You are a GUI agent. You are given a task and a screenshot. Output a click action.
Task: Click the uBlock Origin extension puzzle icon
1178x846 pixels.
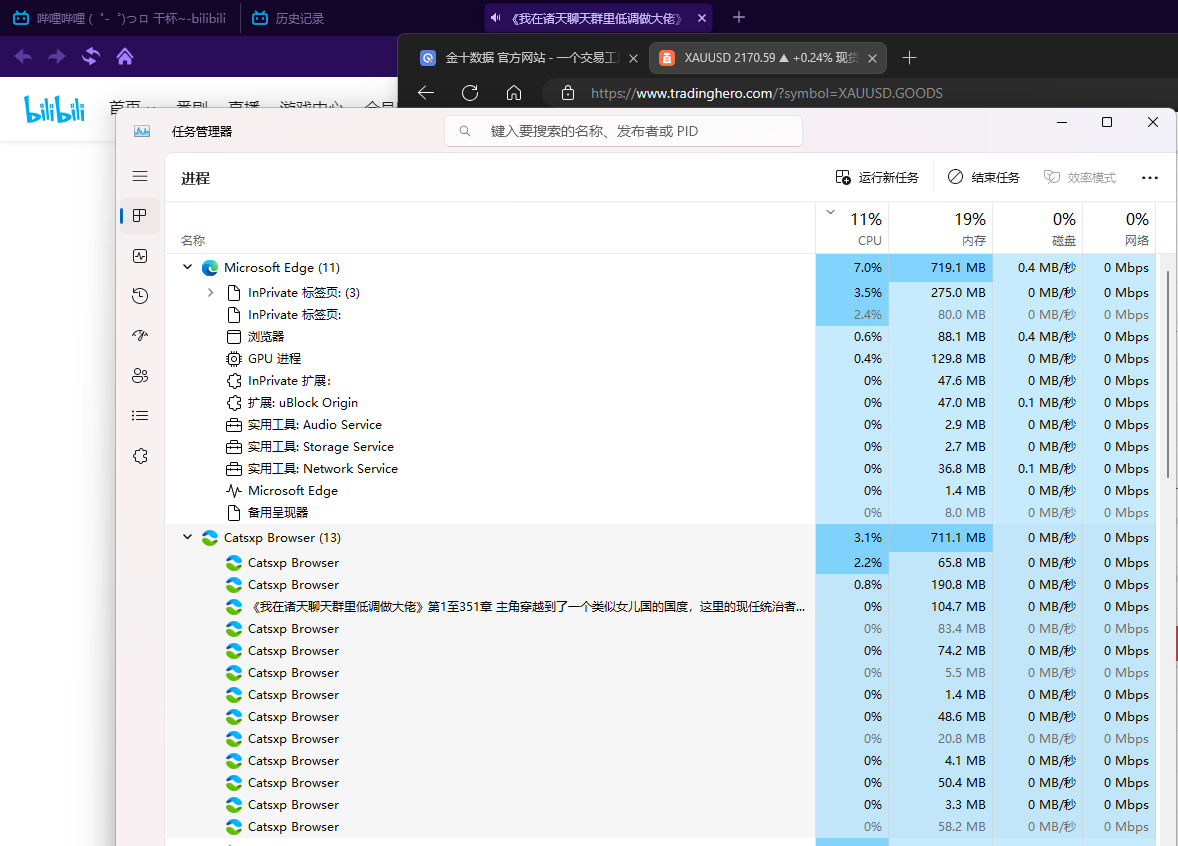coord(234,403)
